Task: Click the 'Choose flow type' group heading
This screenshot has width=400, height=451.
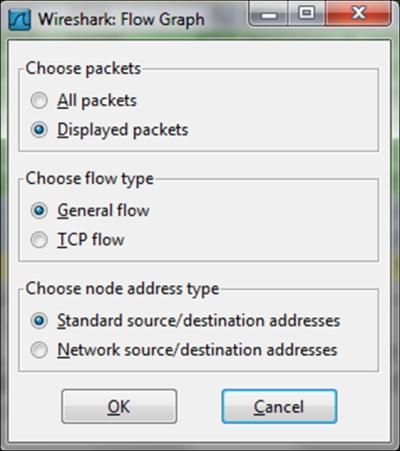Action: tap(90, 179)
